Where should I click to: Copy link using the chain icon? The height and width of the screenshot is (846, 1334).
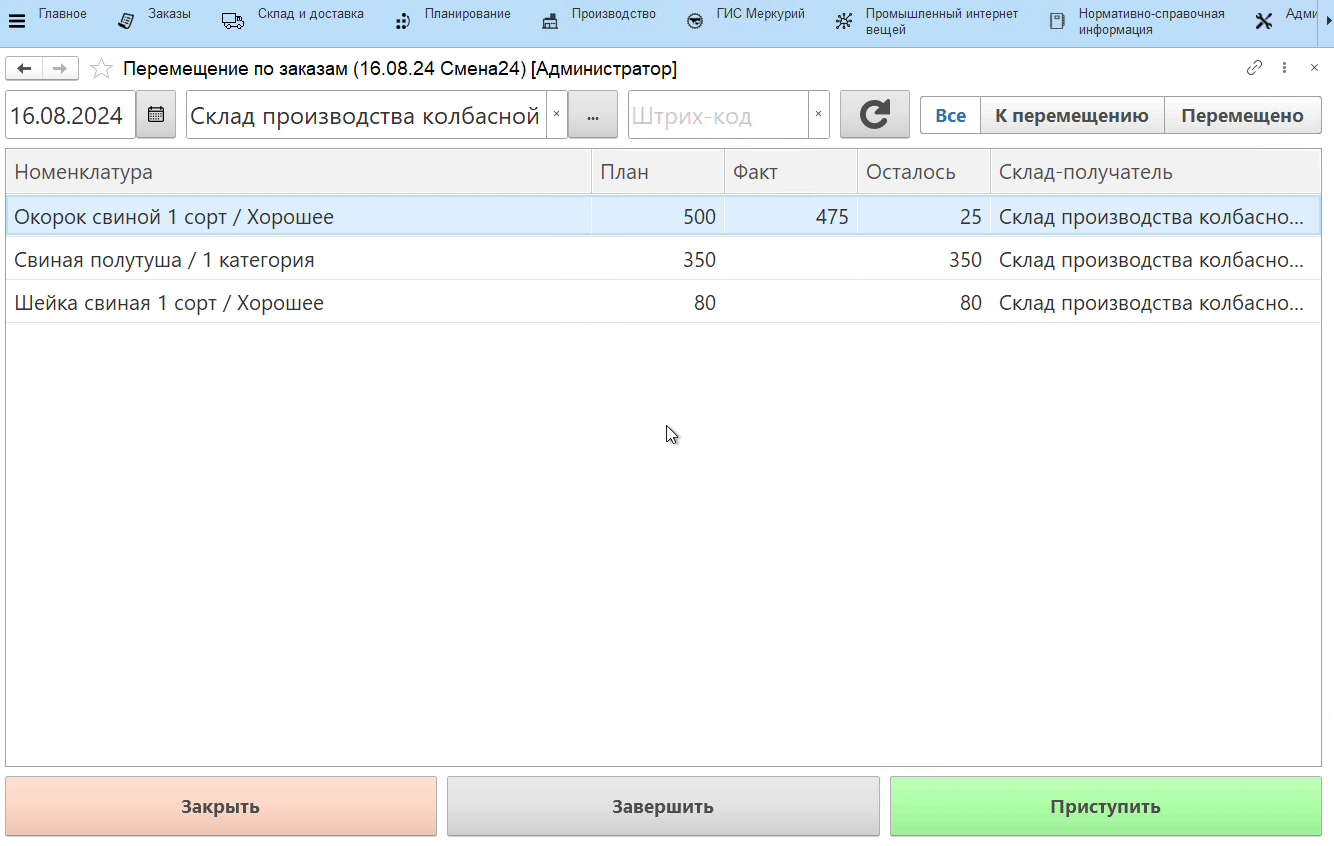[1254, 68]
